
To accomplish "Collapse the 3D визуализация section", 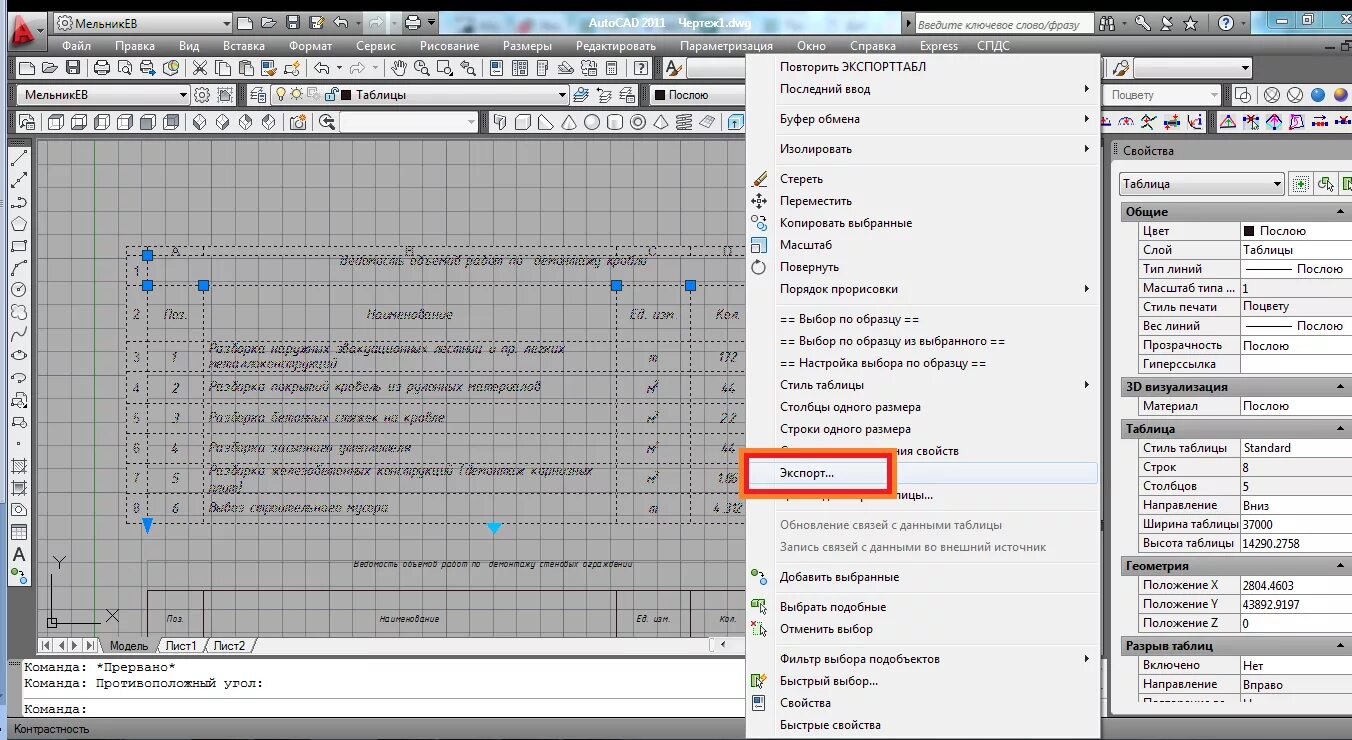I will point(1339,387).
